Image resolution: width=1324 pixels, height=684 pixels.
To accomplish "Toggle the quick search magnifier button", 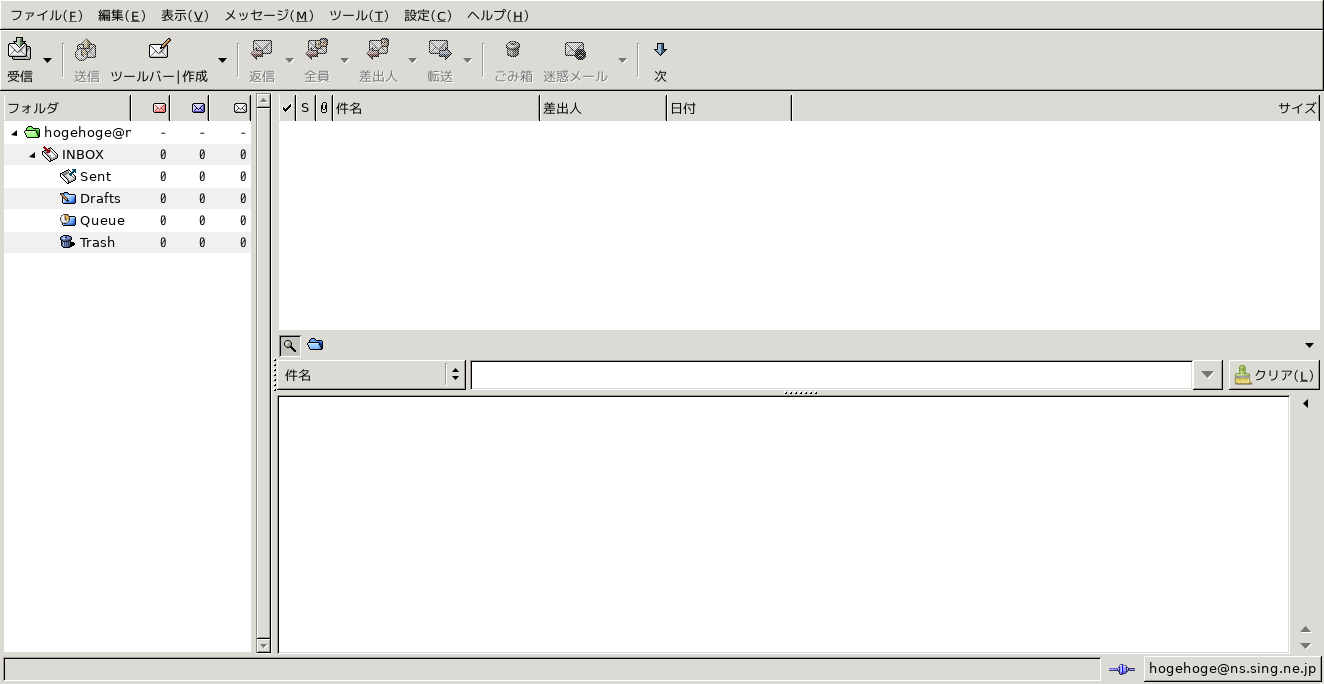I will coord(289,345).
